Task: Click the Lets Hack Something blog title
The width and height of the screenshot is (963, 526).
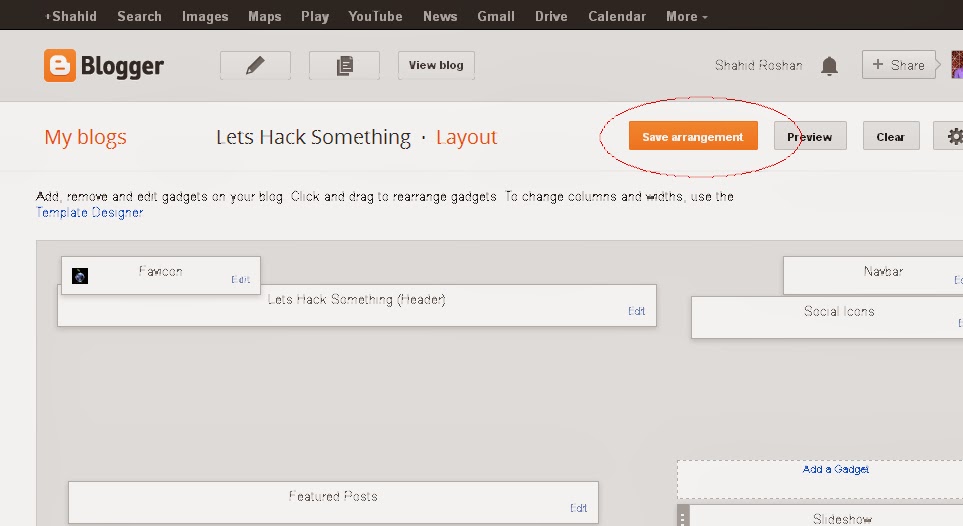Action: [313, 137]
